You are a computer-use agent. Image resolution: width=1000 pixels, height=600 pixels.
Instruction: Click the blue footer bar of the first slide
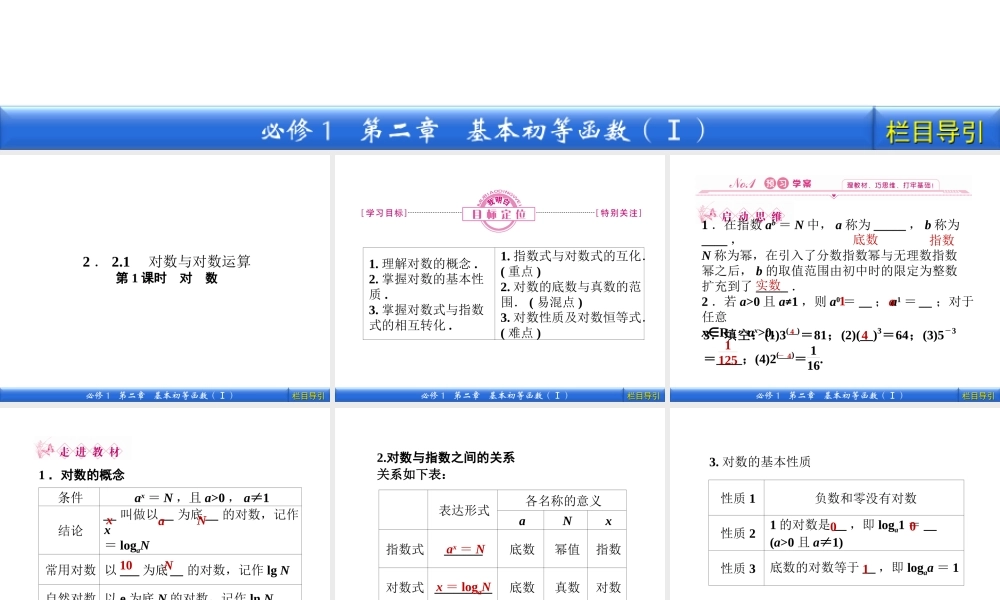pyautogui.click(x=160, y=395)
